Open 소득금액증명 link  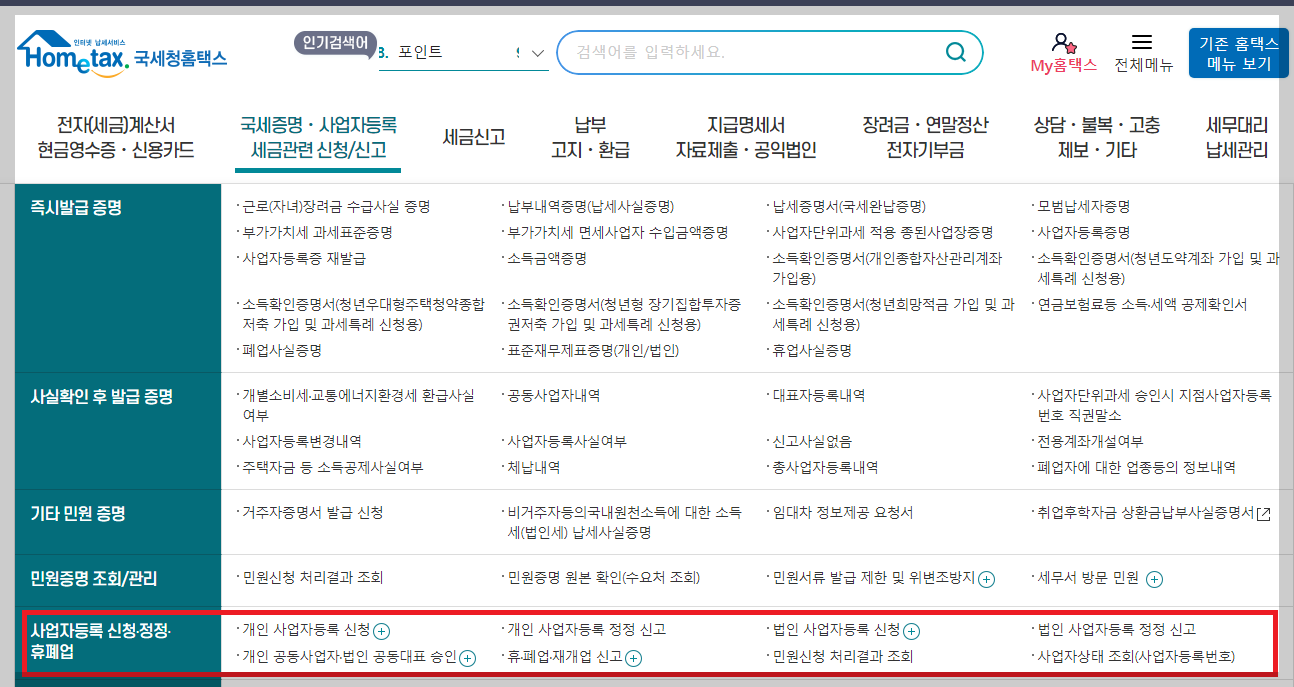coord(546,258)
